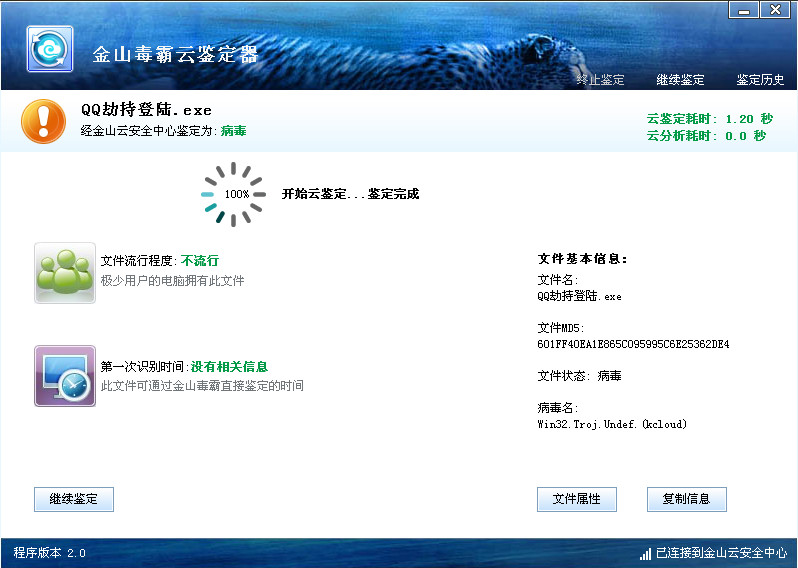Click the 100% circular progress spinner

pyautogui.click(x=234, y=194)
